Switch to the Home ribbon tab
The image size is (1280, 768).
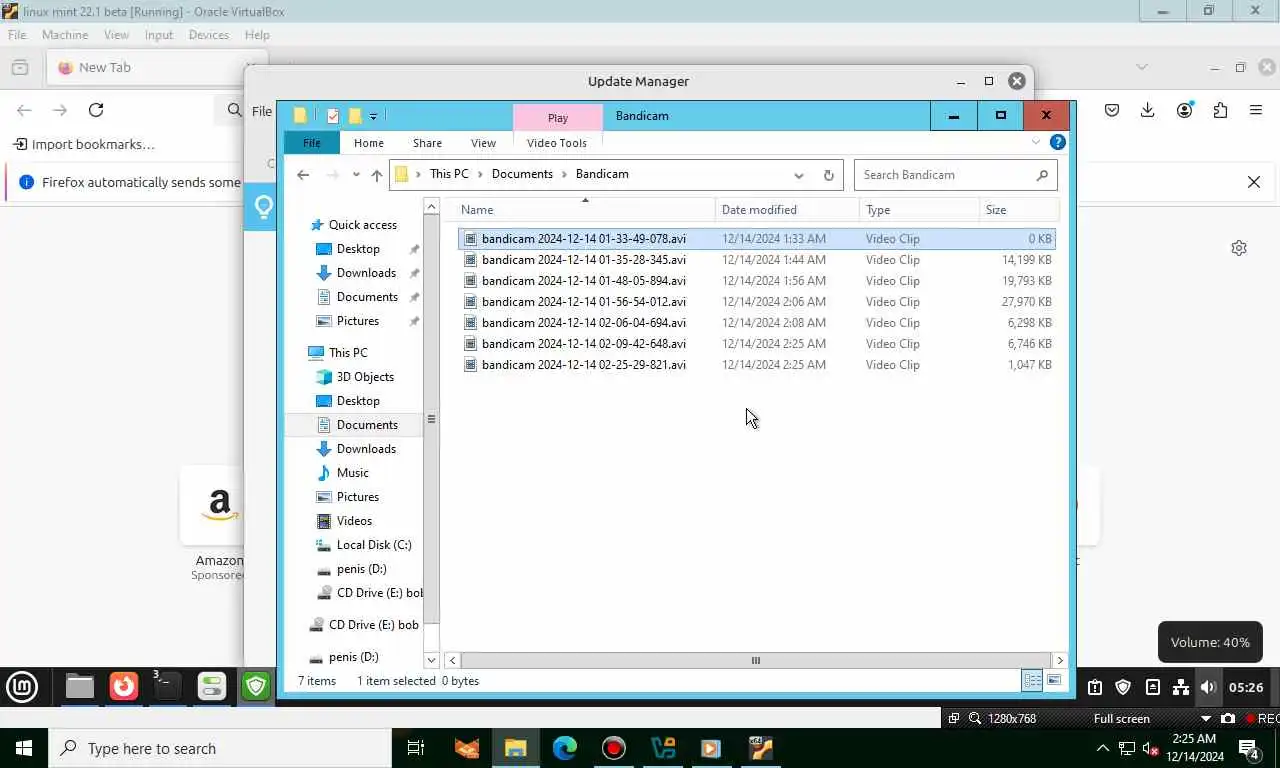(368, 143)
